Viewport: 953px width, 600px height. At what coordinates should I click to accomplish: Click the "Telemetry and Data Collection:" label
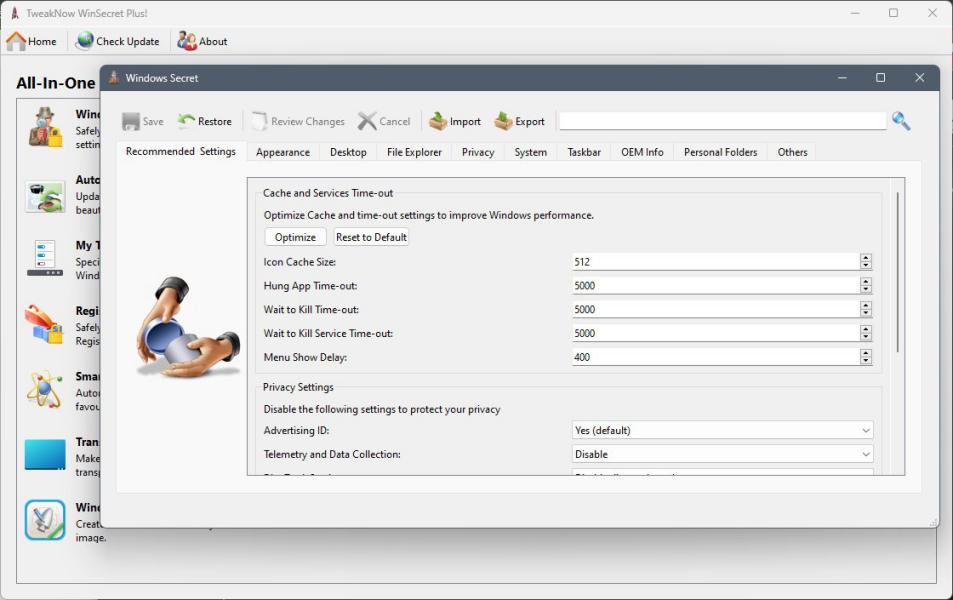[x=332, y=454]
